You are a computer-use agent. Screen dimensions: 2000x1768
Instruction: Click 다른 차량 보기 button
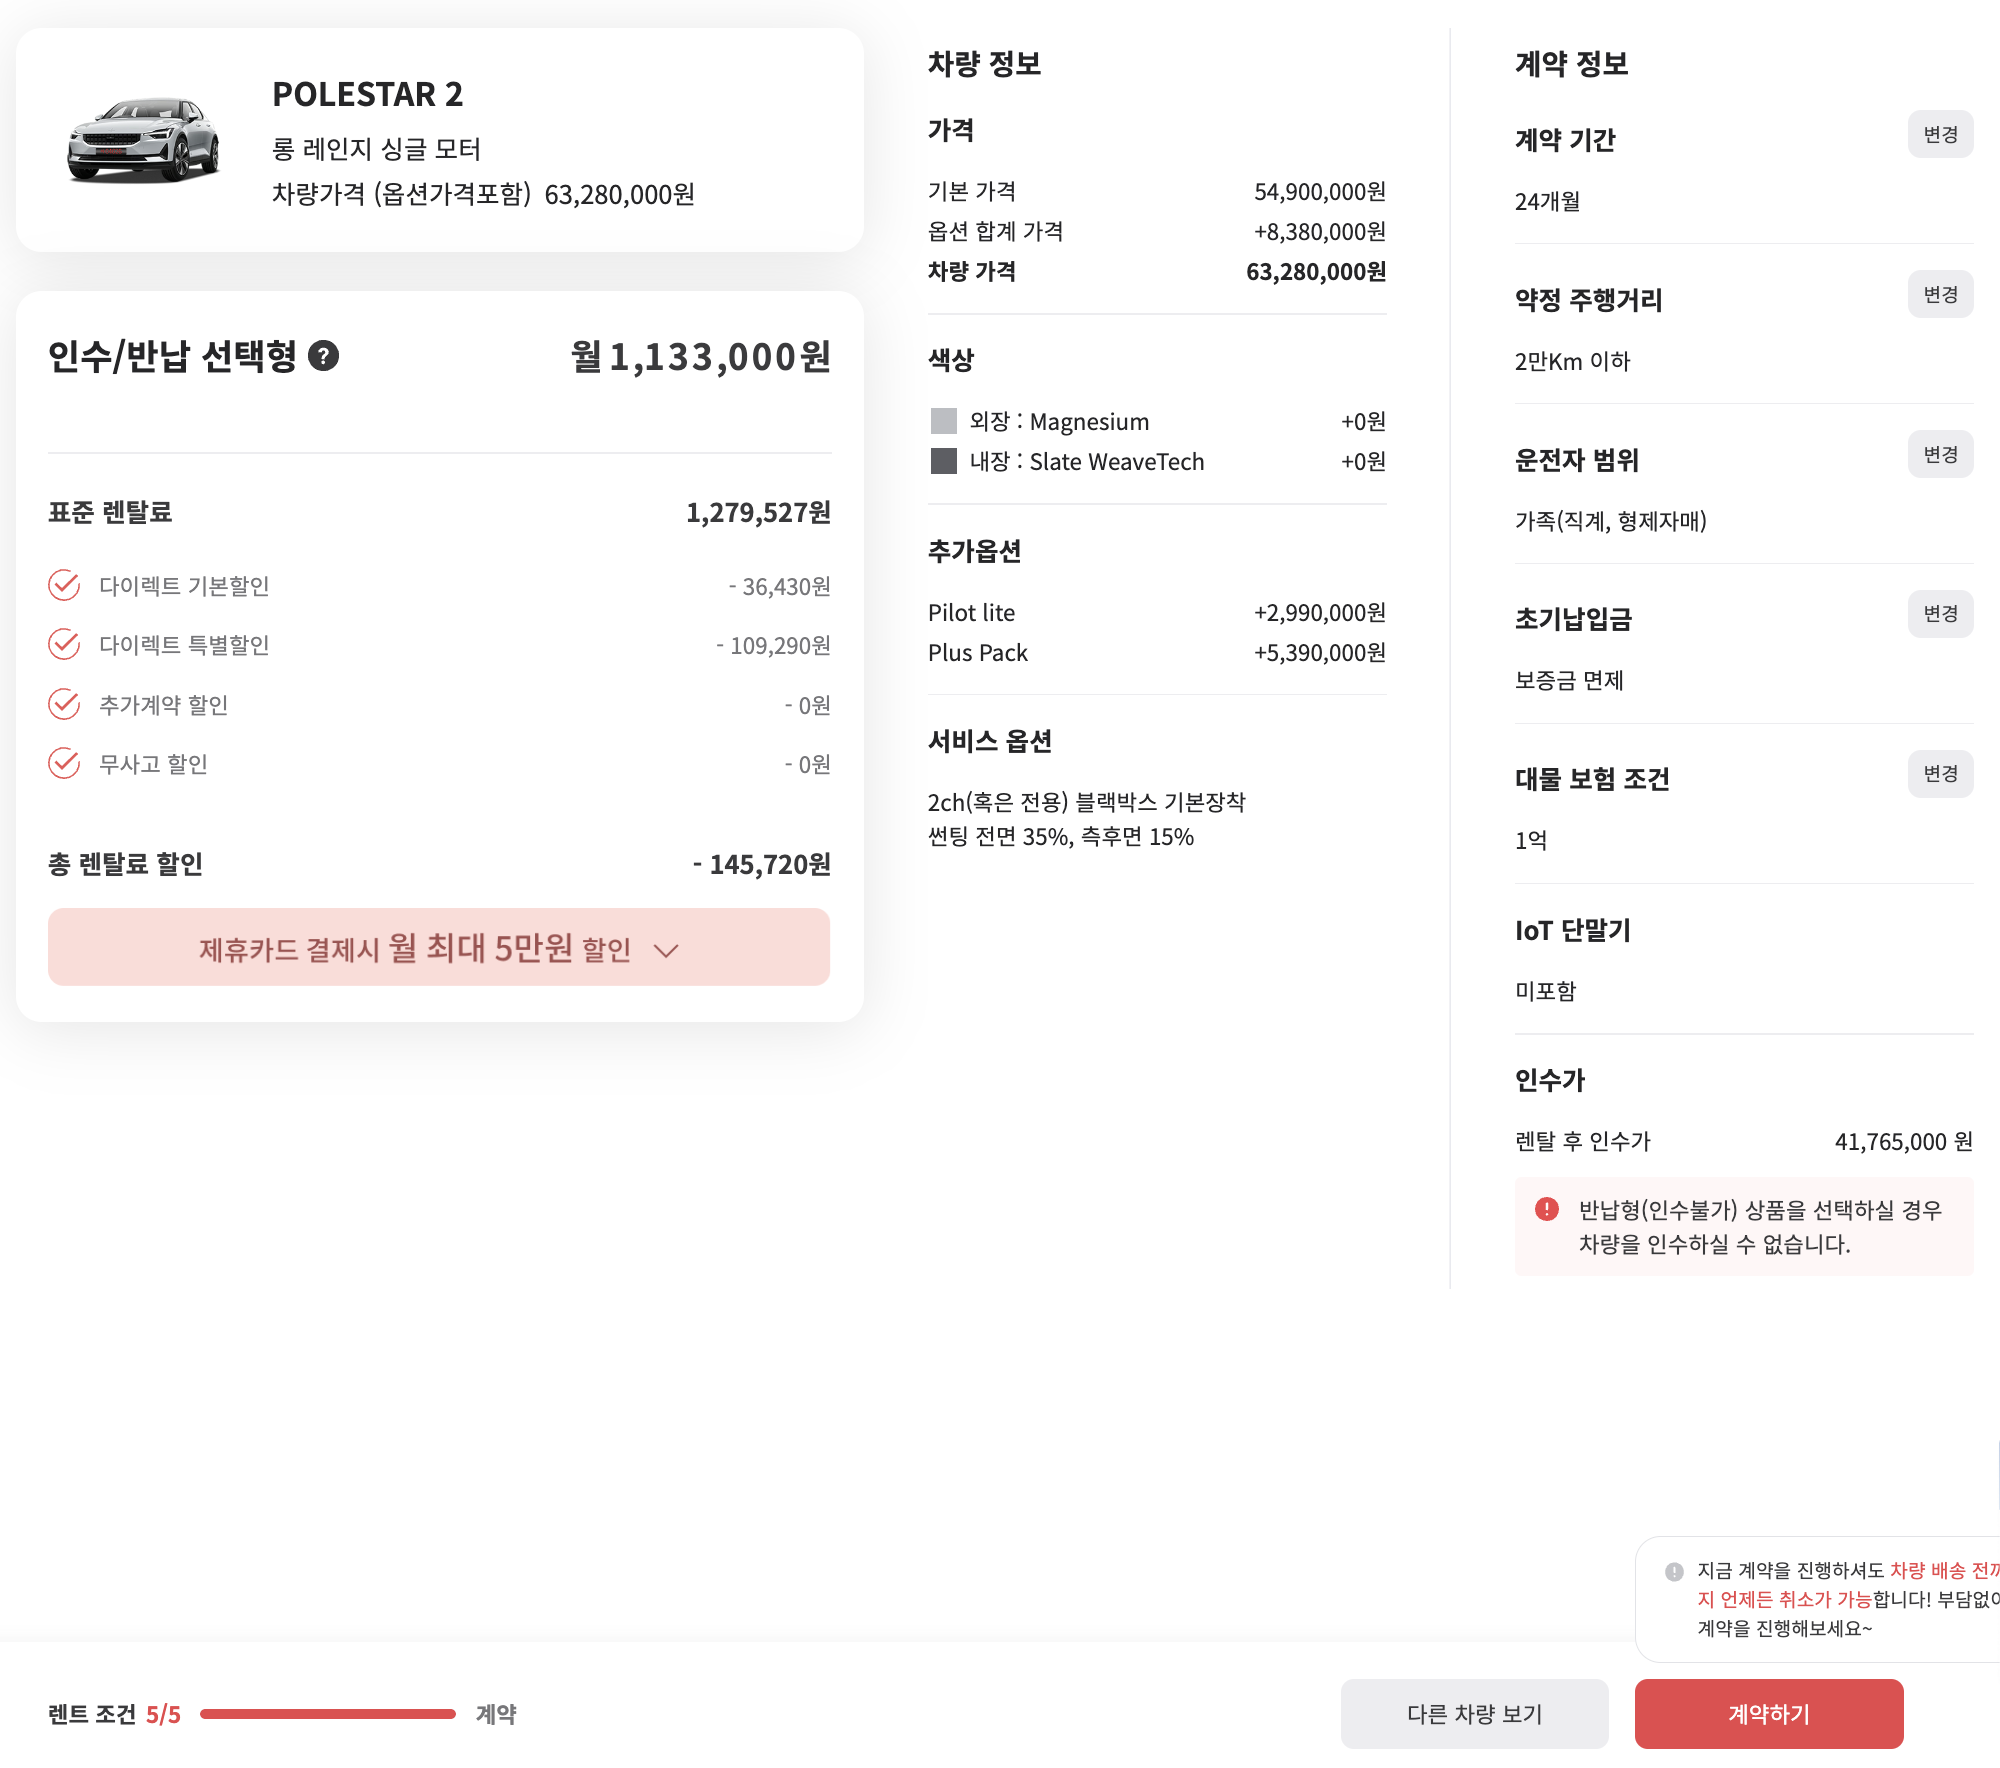[1474, 1714]
